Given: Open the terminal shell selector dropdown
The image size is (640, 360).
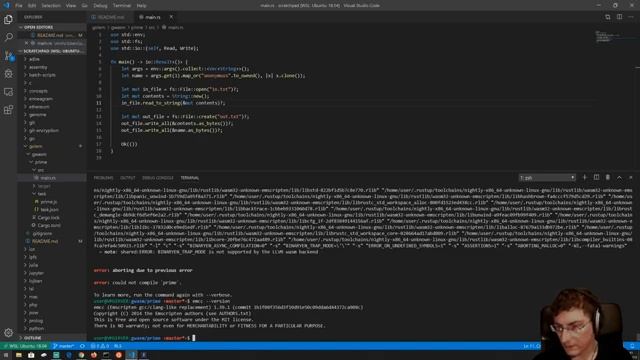Looking at the screenshot, I should click(547, 178).
